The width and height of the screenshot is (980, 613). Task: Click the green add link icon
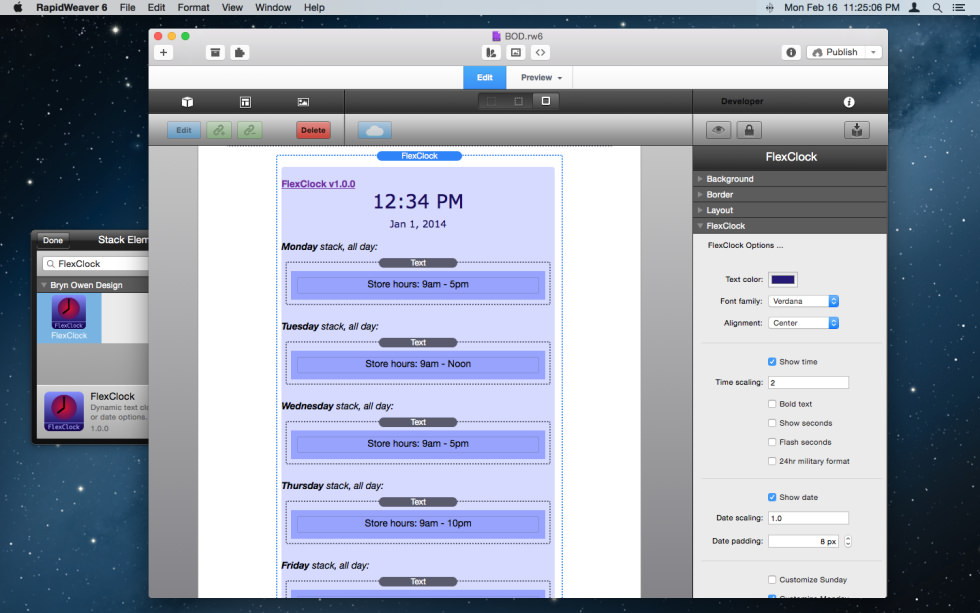point(219,130)
